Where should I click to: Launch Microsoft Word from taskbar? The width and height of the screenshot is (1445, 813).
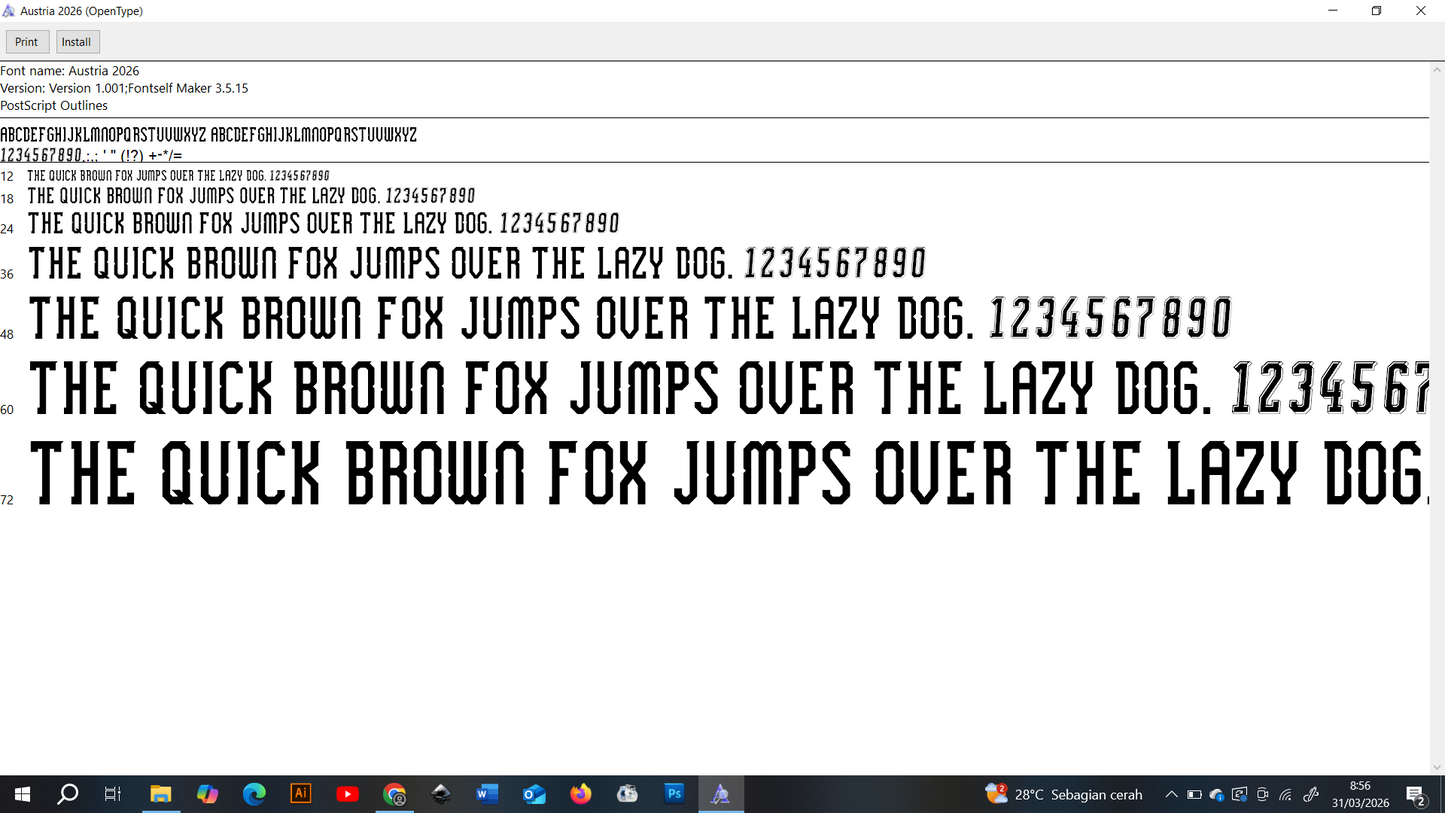point(487,794)
